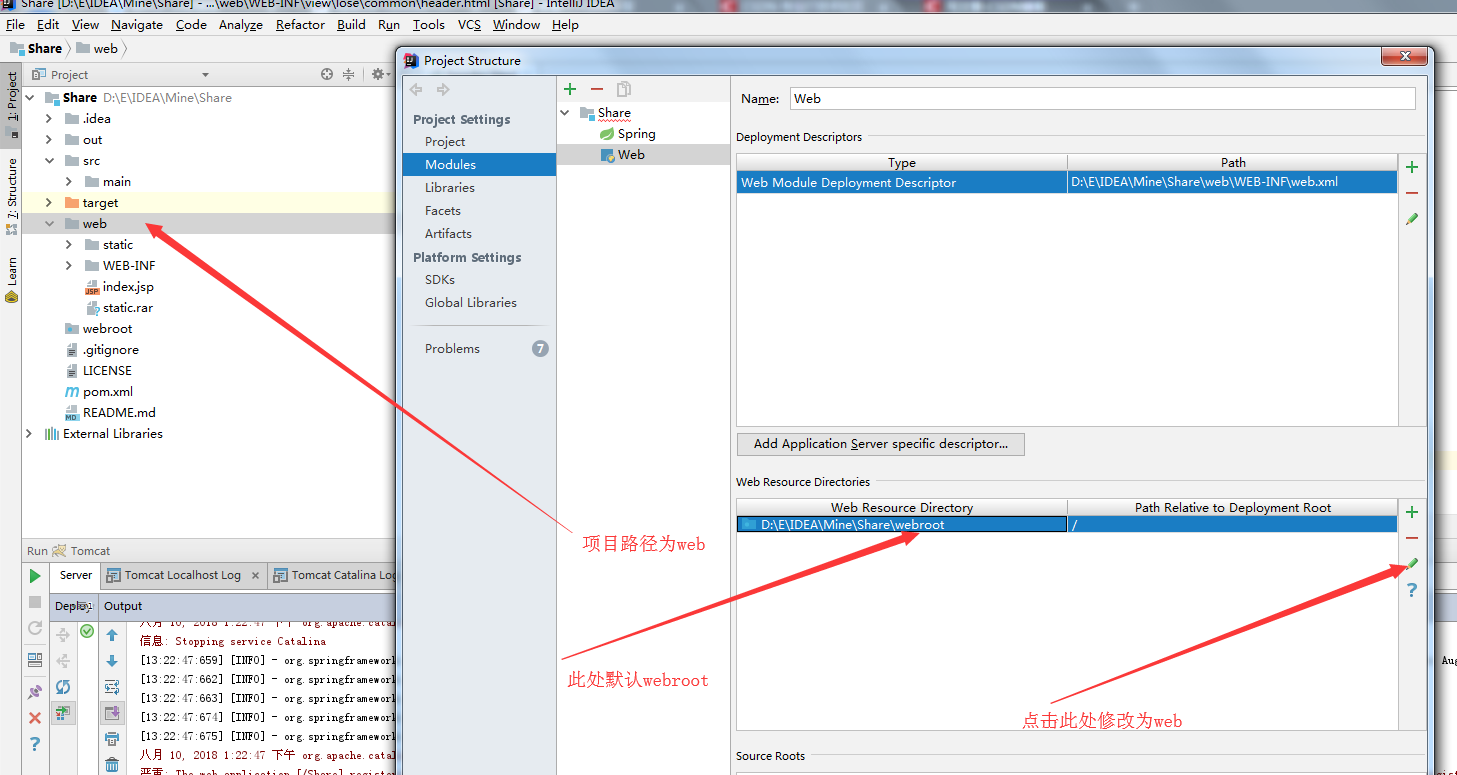Click the rerun circular arrow in Run panel
This screenshot has width=1457, height=775.
(35, 628)
